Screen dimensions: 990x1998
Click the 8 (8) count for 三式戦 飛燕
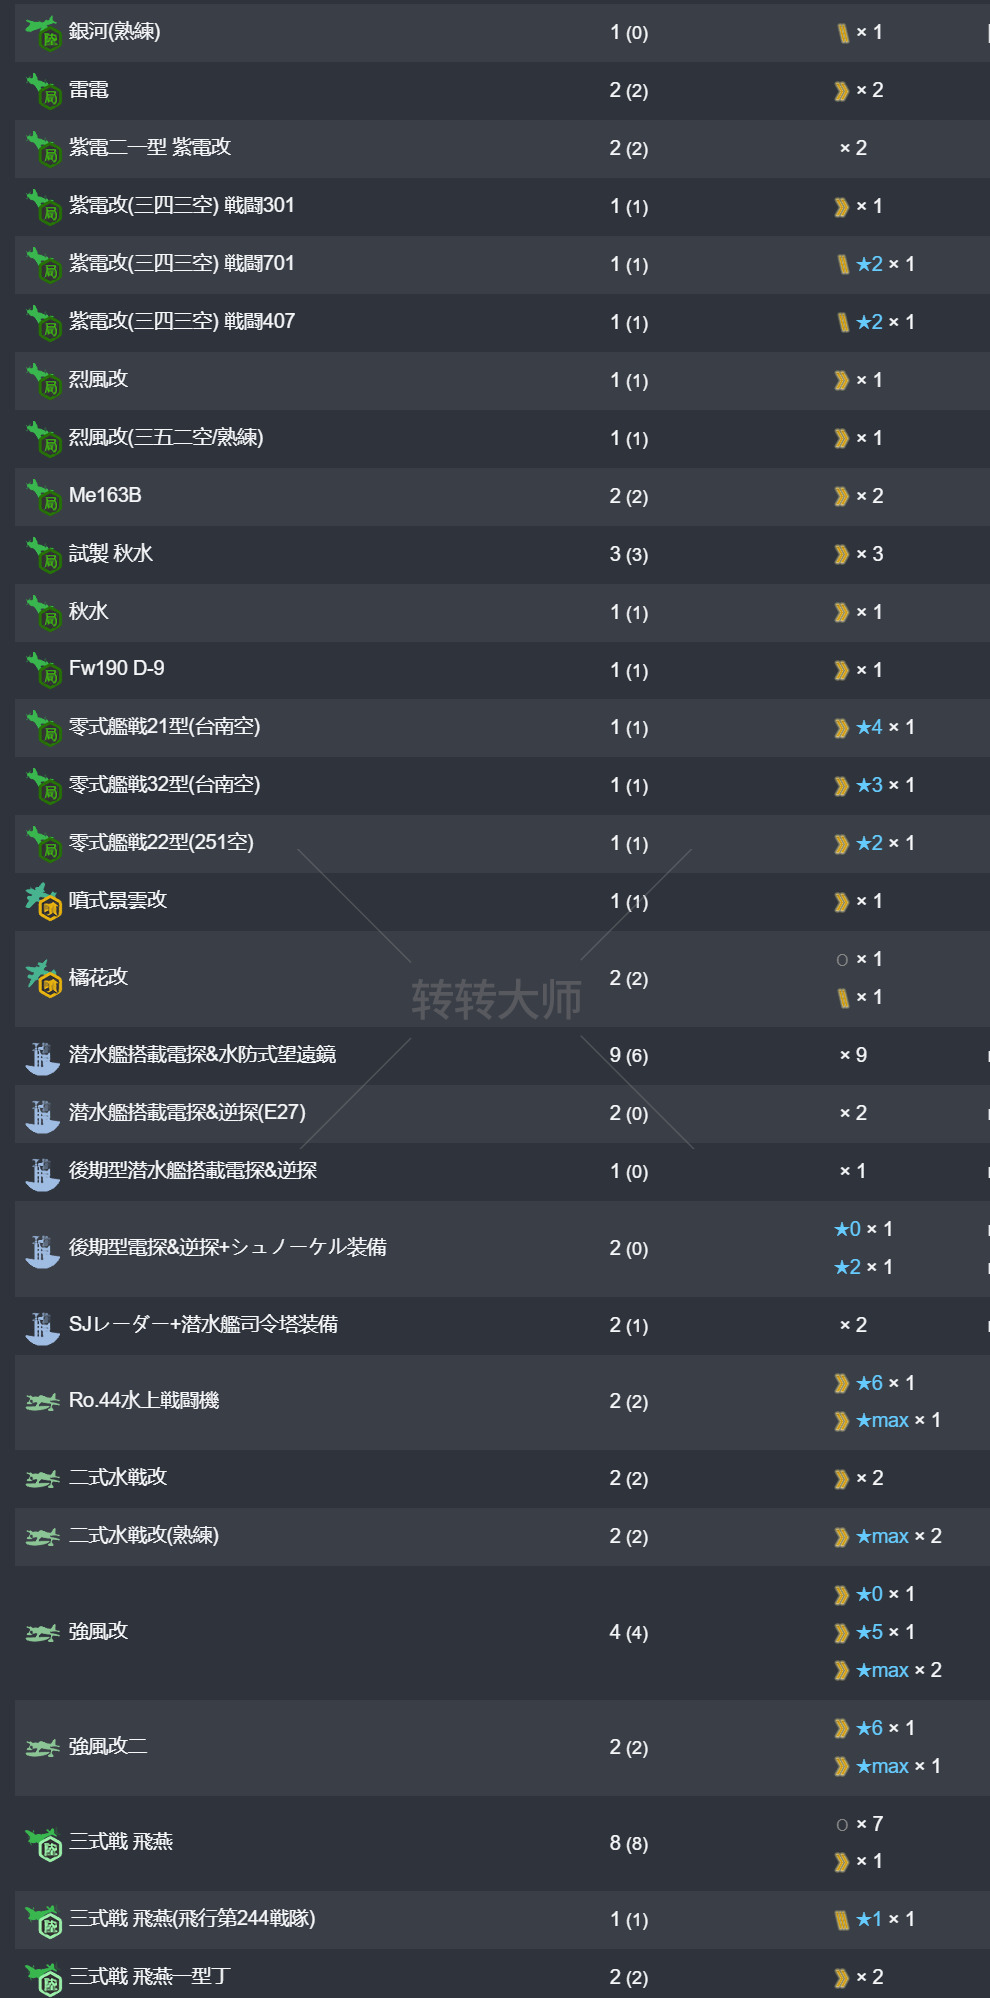click(628, 1843)
